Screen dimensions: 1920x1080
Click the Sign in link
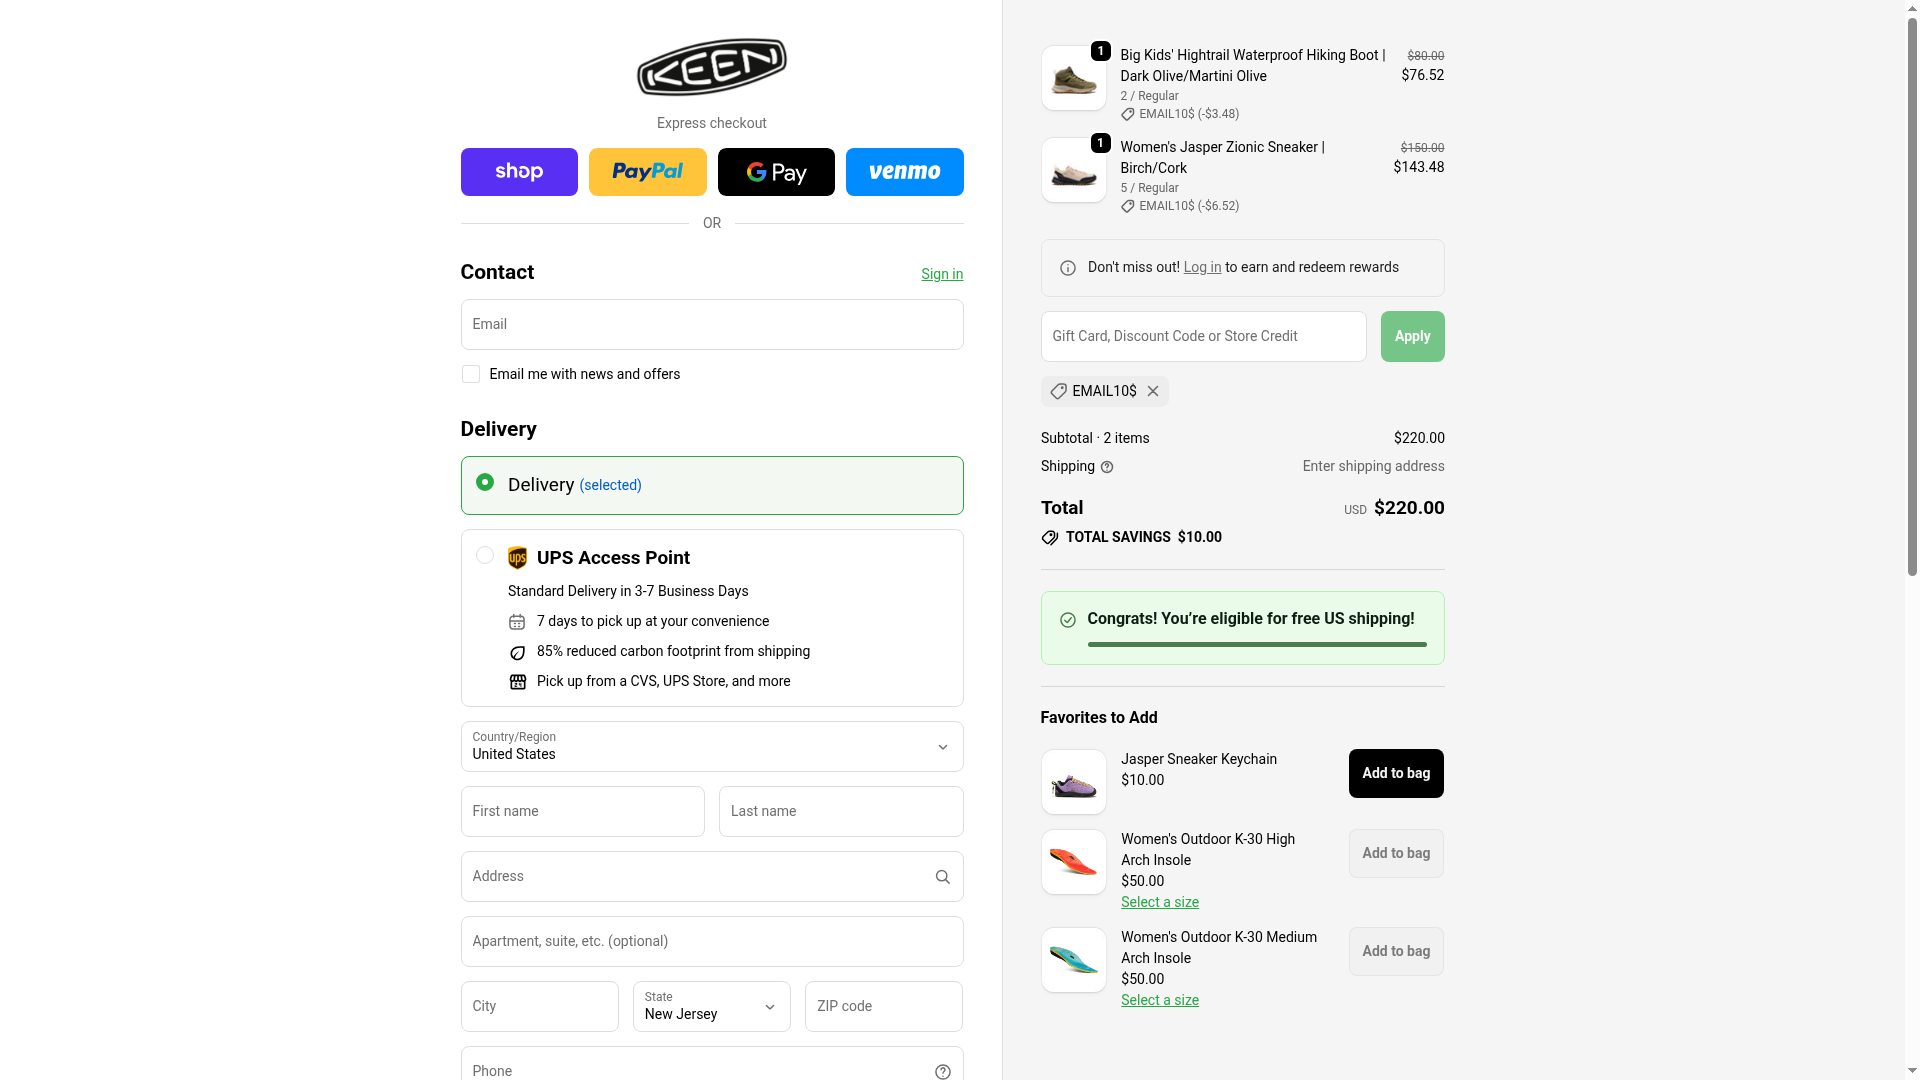[942, 274]
